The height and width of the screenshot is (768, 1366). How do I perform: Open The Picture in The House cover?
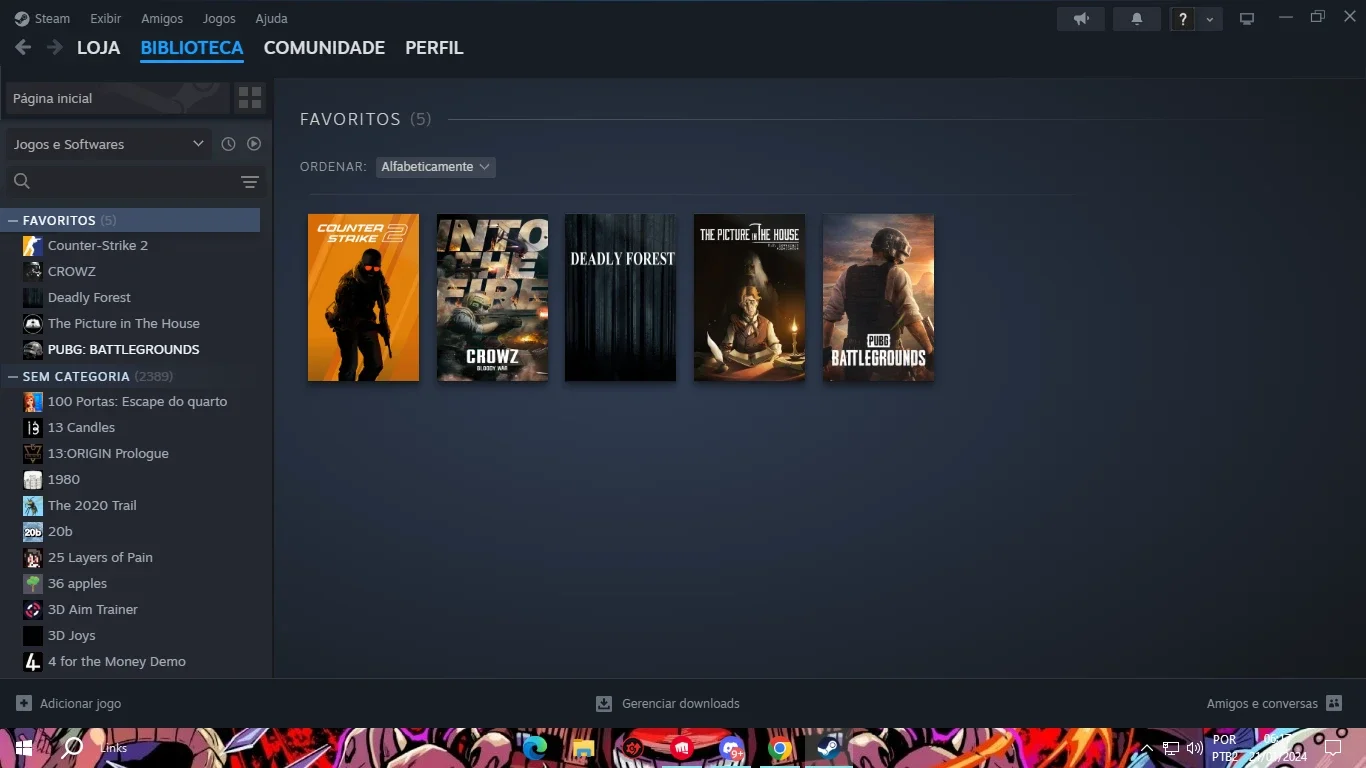[749, 297]
